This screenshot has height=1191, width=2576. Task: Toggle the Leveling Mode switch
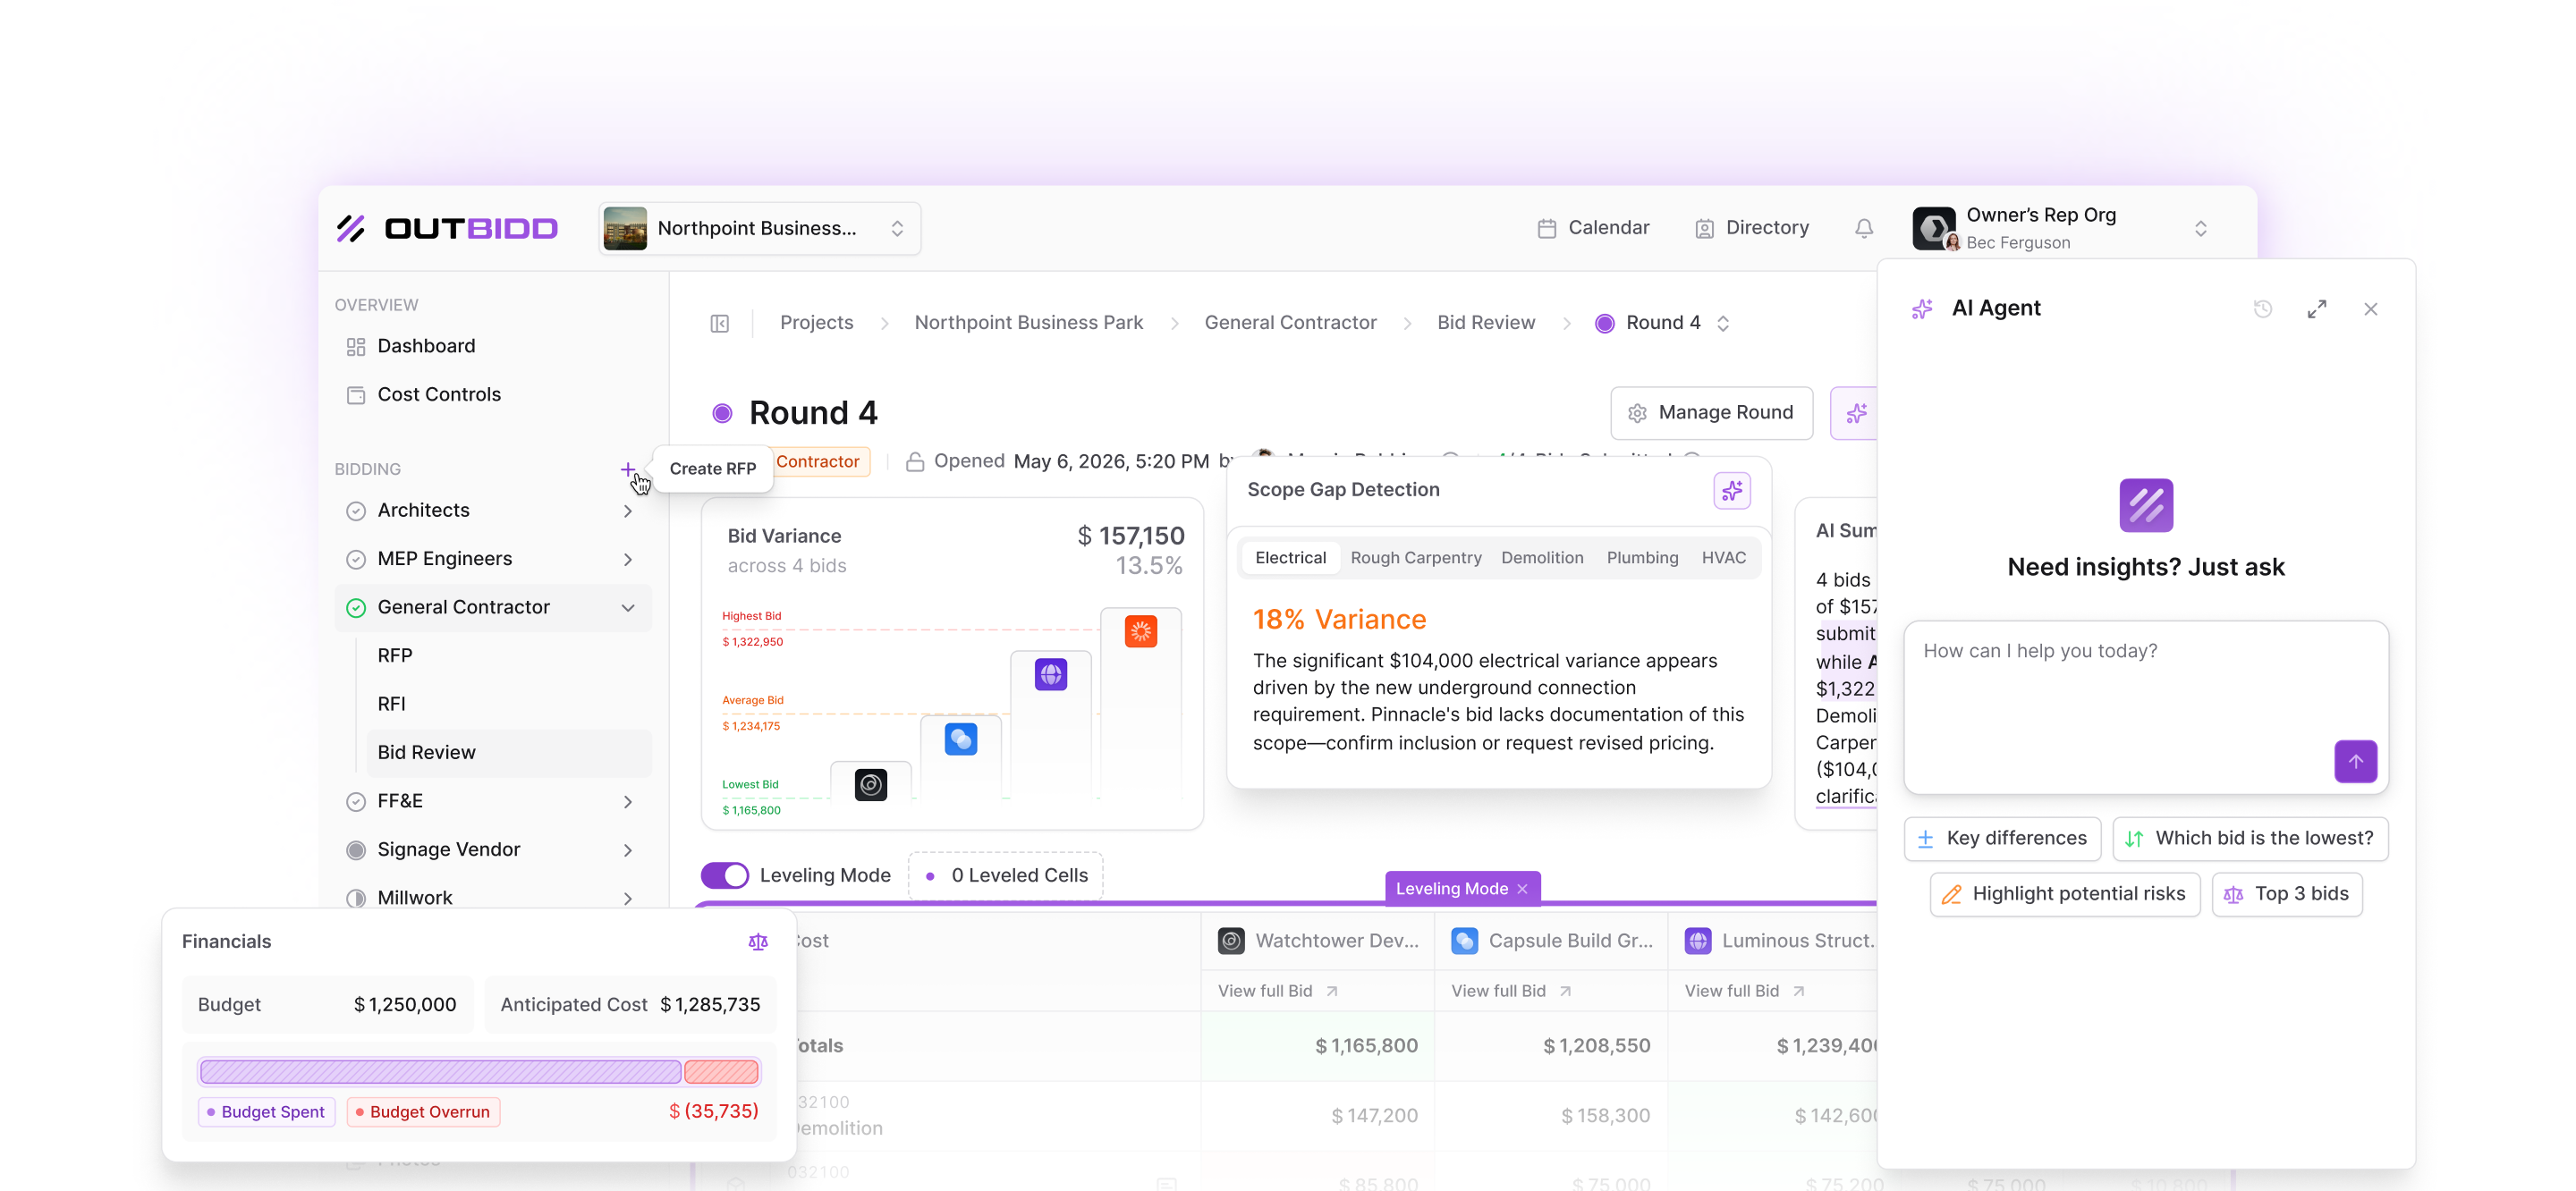(x=725, y=876)
